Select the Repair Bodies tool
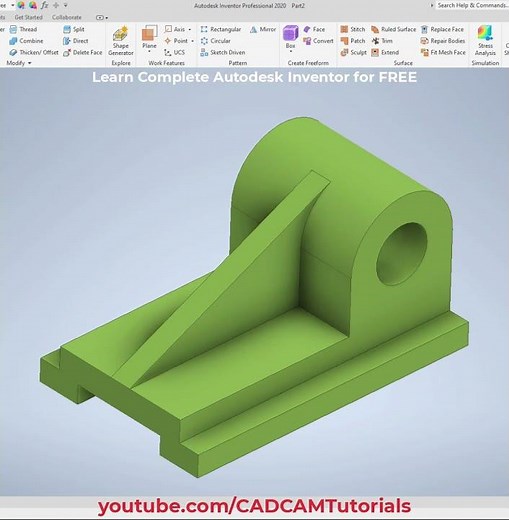The height and width of the screenshot is (520, 509). 443,41
